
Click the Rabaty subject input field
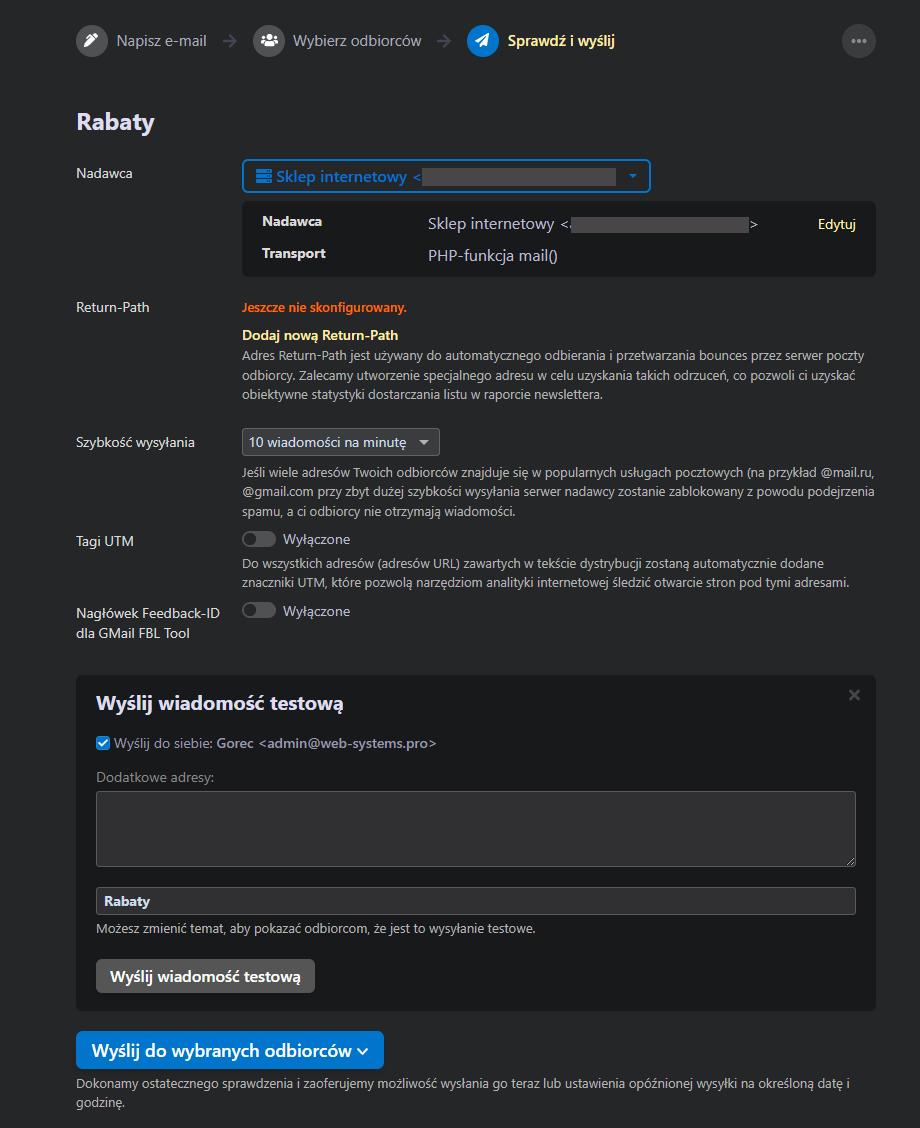(475, 901)
